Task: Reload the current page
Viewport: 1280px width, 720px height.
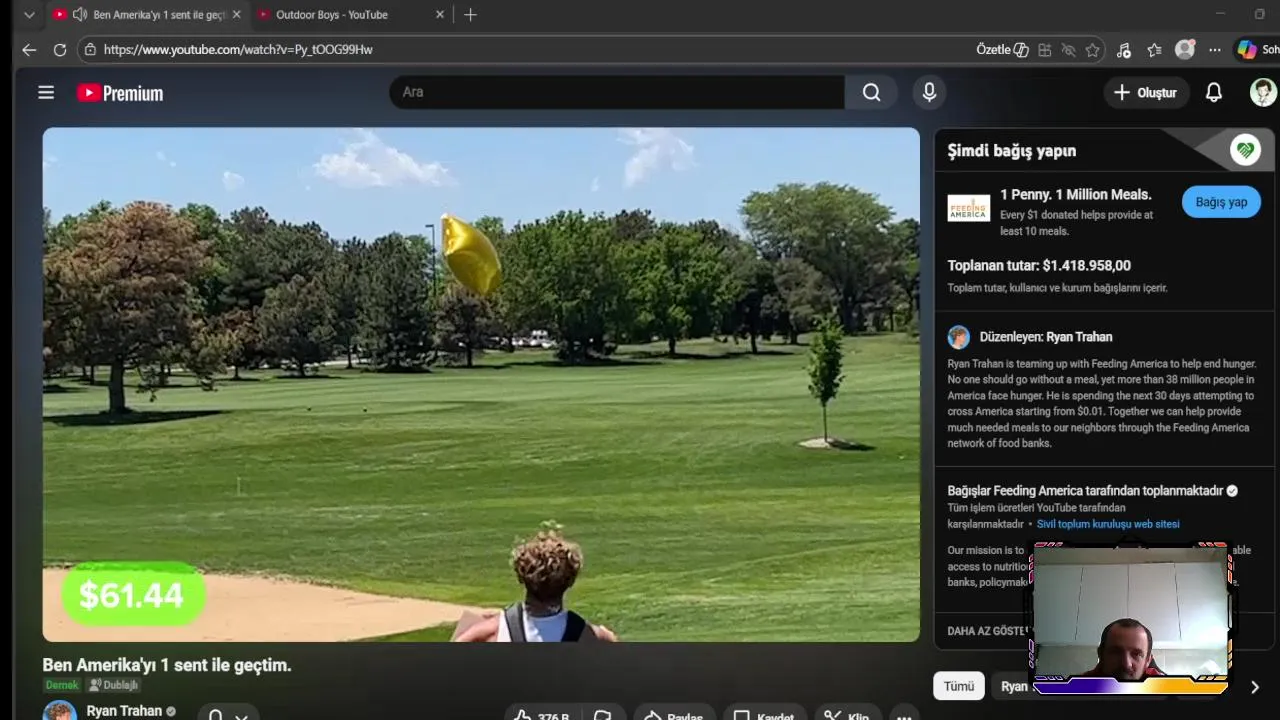Action: 60,50
